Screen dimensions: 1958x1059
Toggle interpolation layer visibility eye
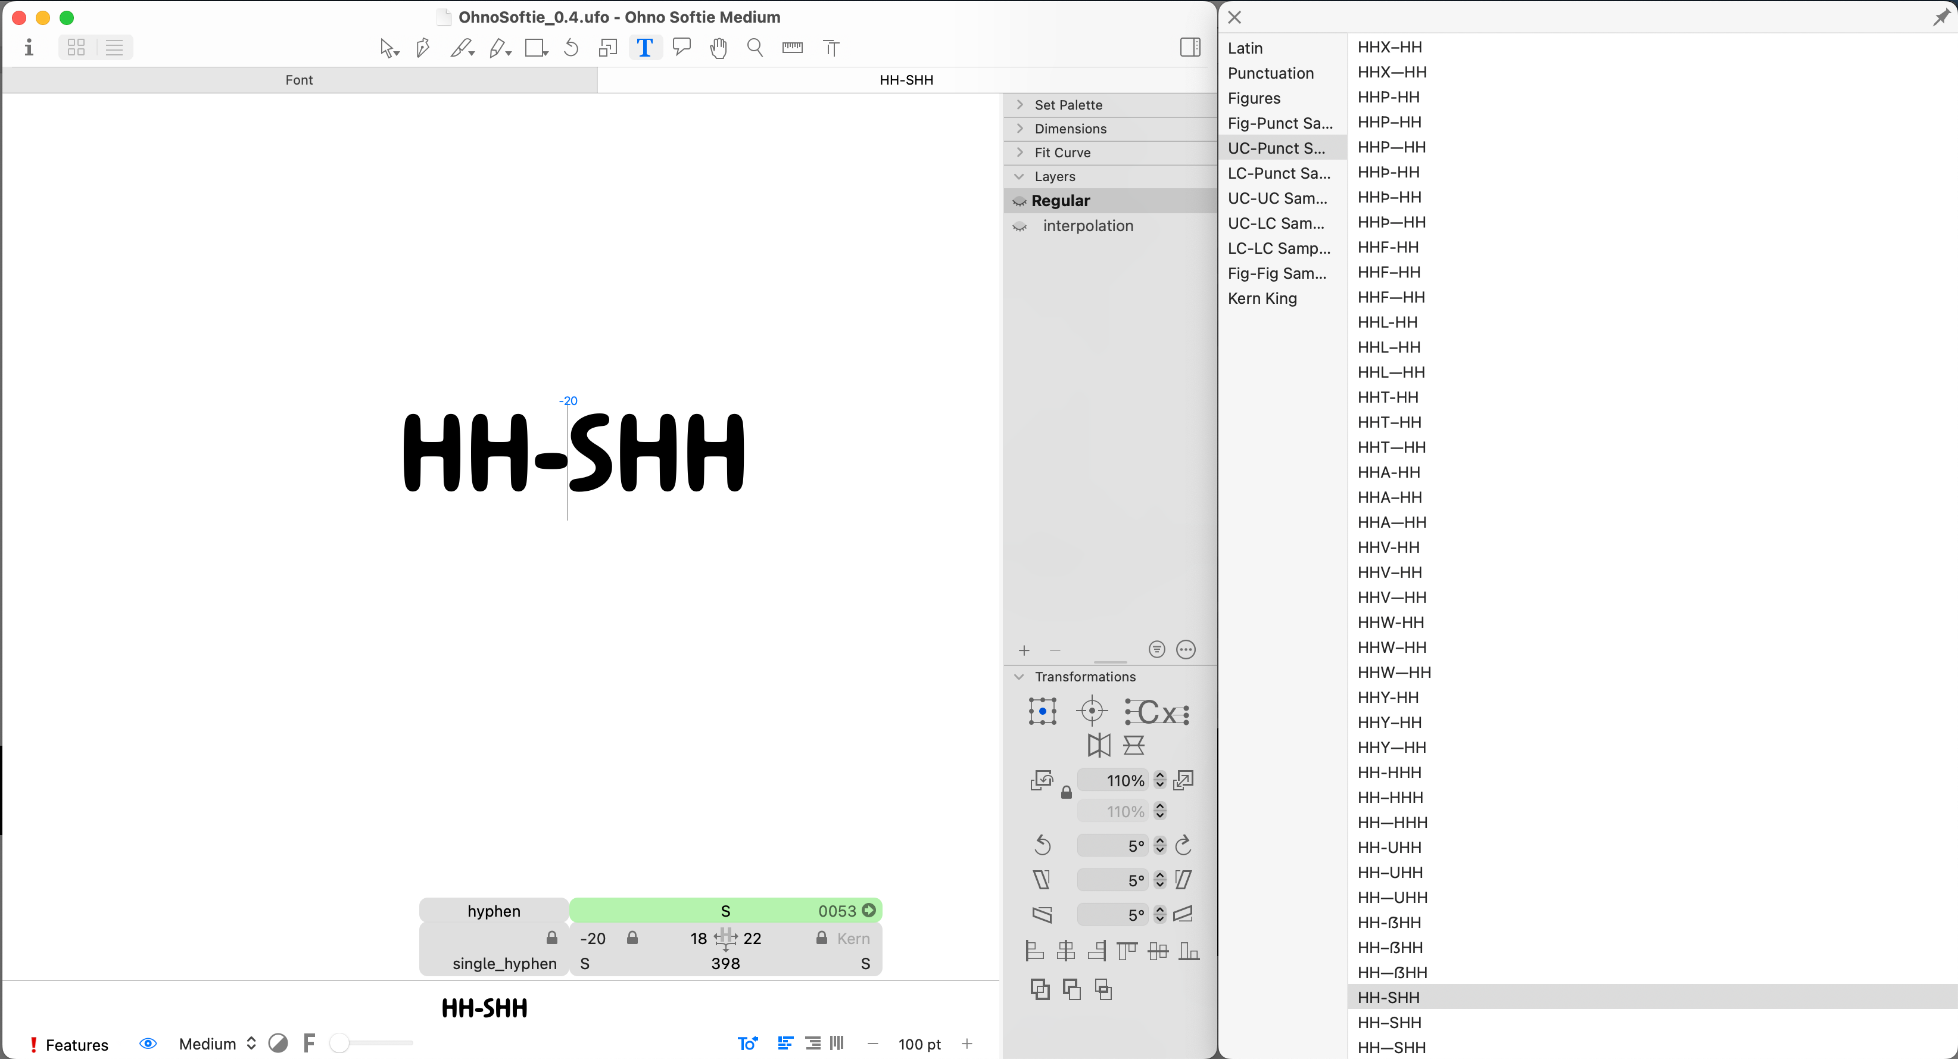1020,226
